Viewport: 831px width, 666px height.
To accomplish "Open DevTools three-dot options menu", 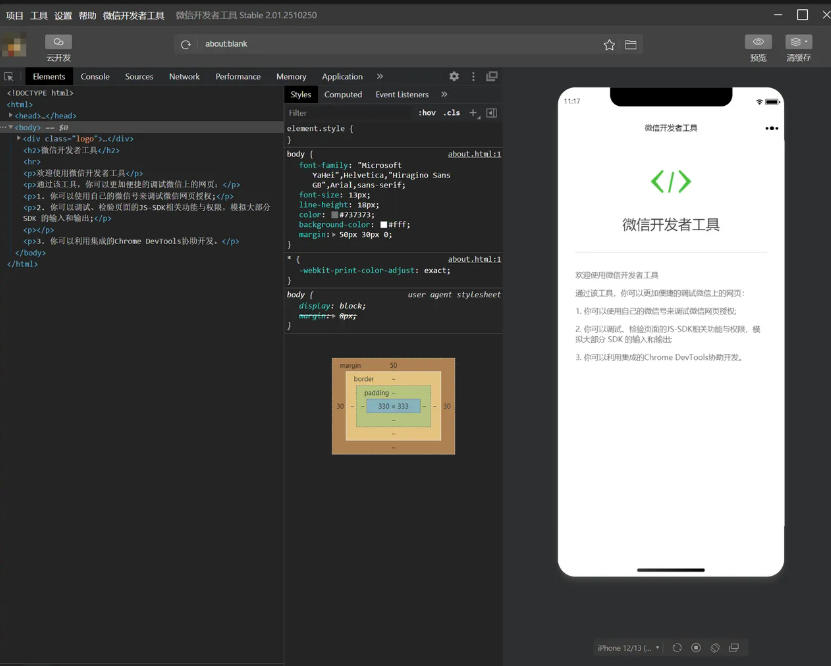I will click(x=473, y=76).
